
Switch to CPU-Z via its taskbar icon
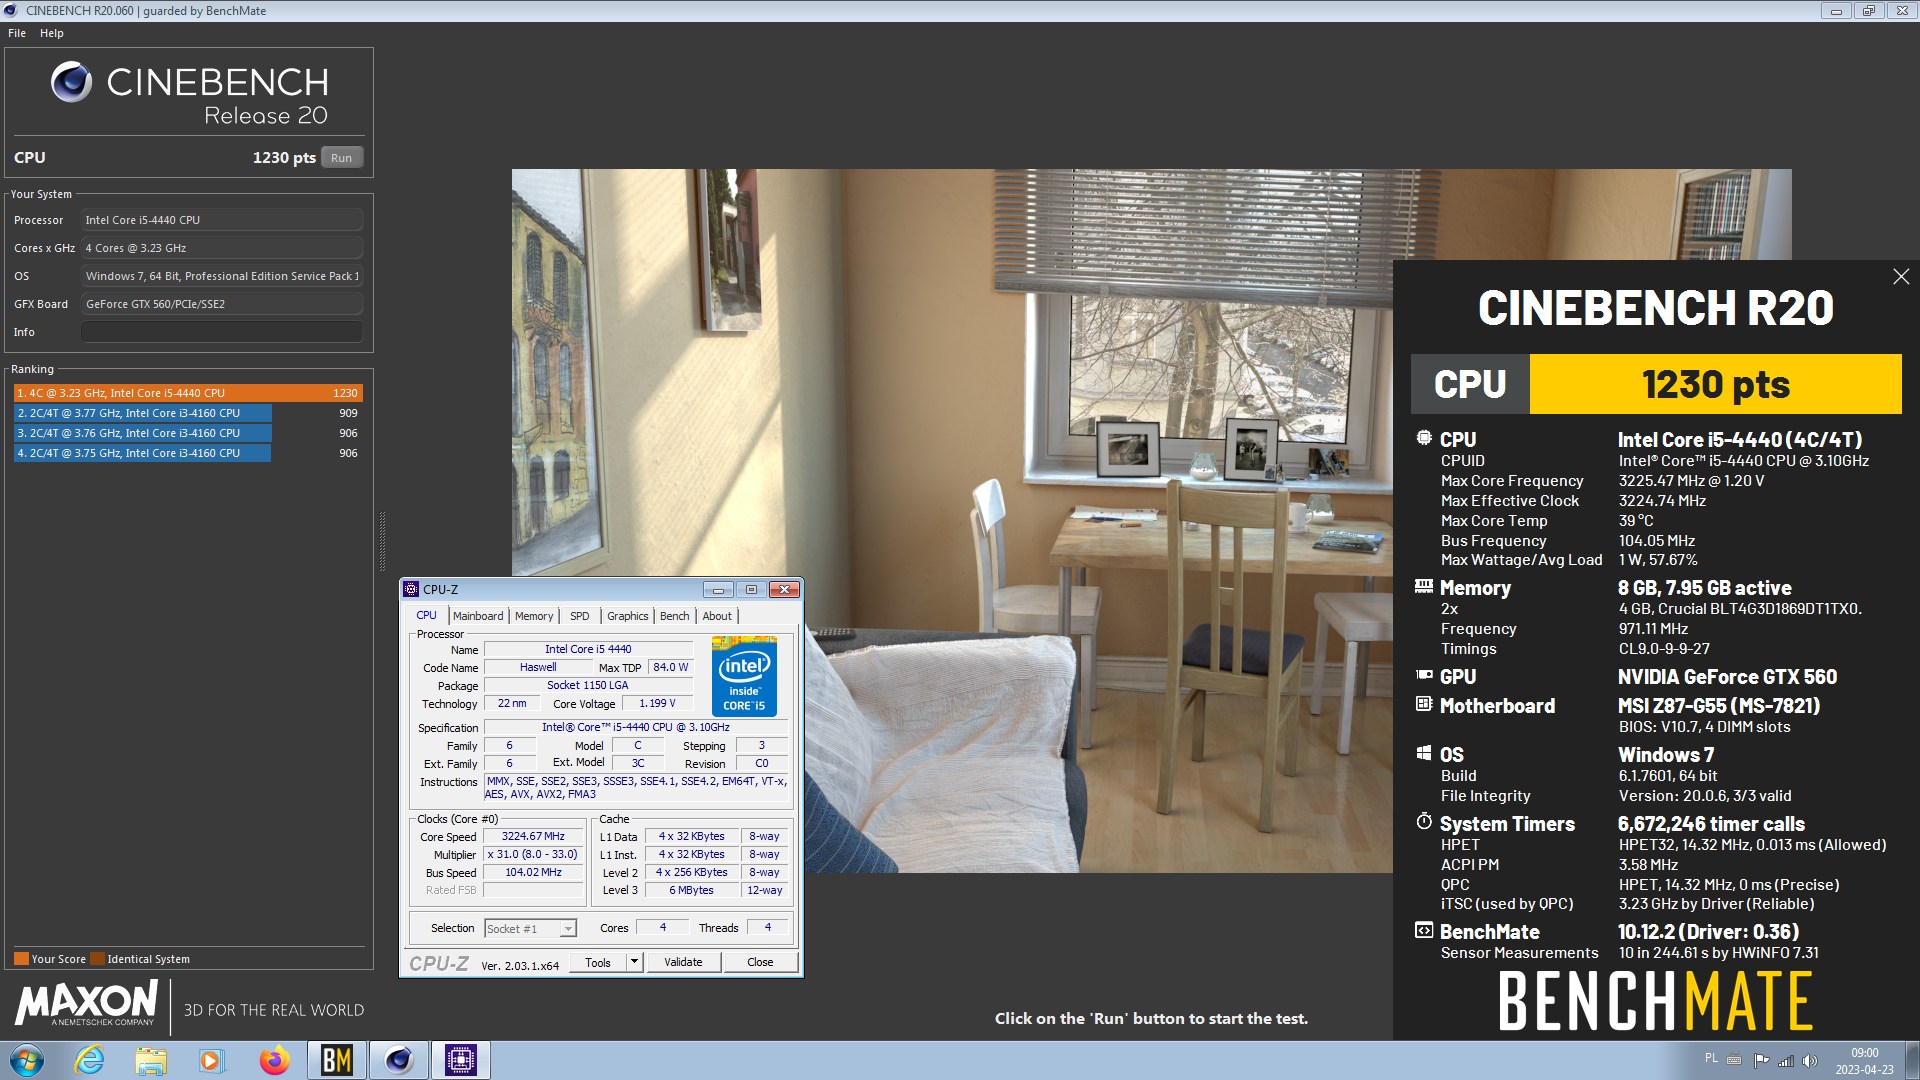[461, 1060]
